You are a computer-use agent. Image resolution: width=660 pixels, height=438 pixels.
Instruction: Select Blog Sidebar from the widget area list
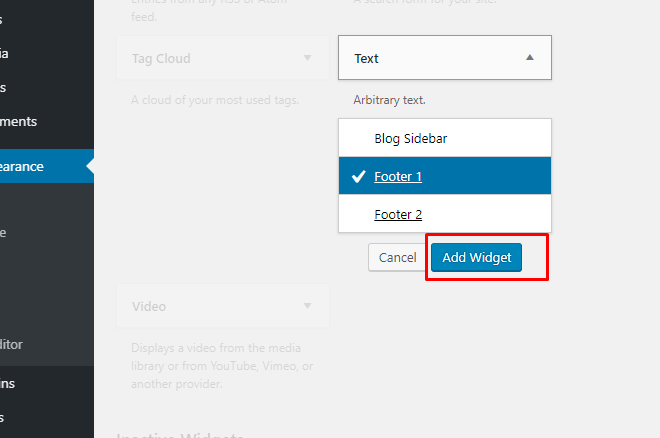(444, 138)
